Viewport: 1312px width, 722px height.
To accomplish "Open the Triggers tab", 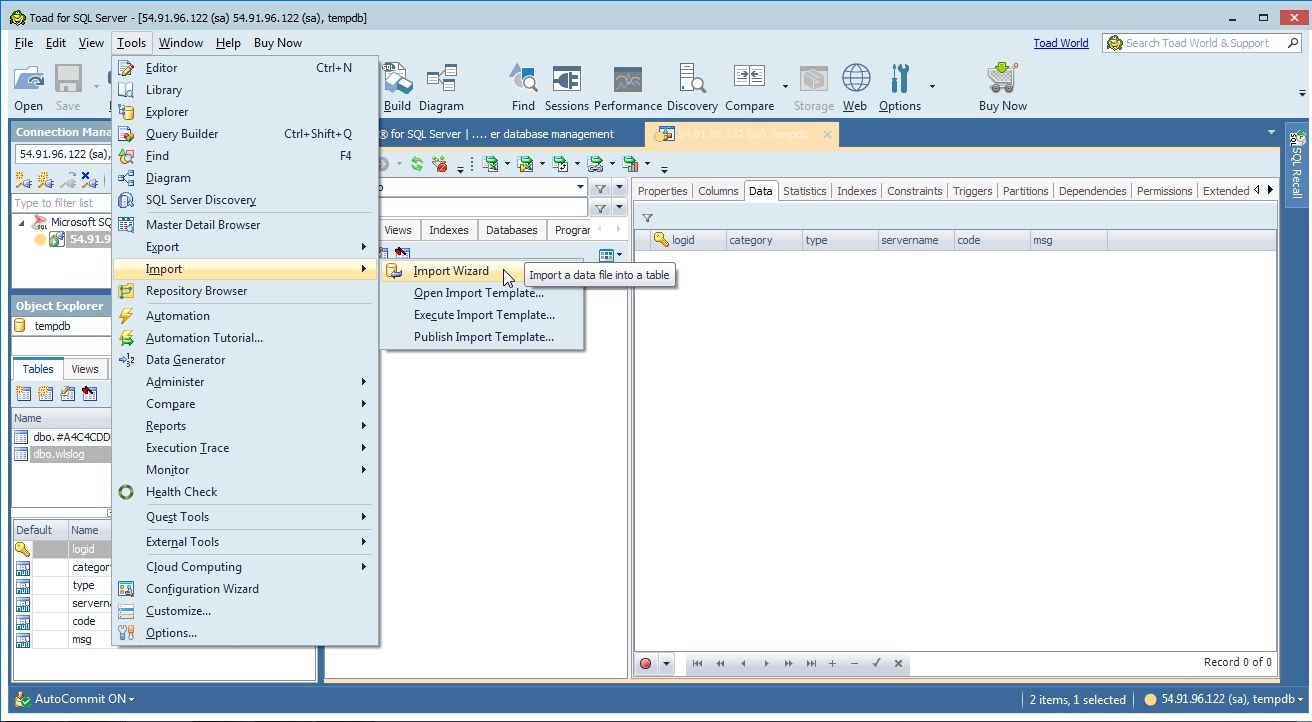I will coord(972,191).
